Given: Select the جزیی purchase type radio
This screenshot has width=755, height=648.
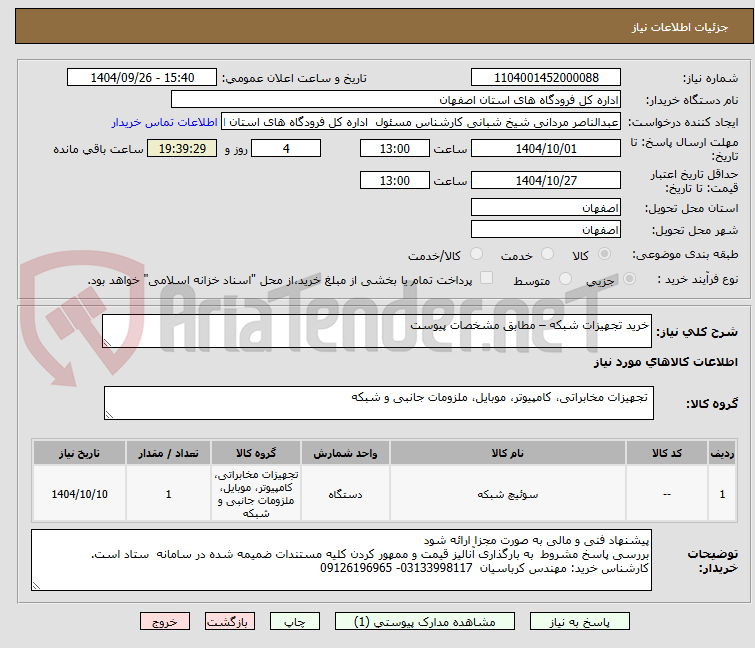Looking at the screenshot, I should 629,279.
